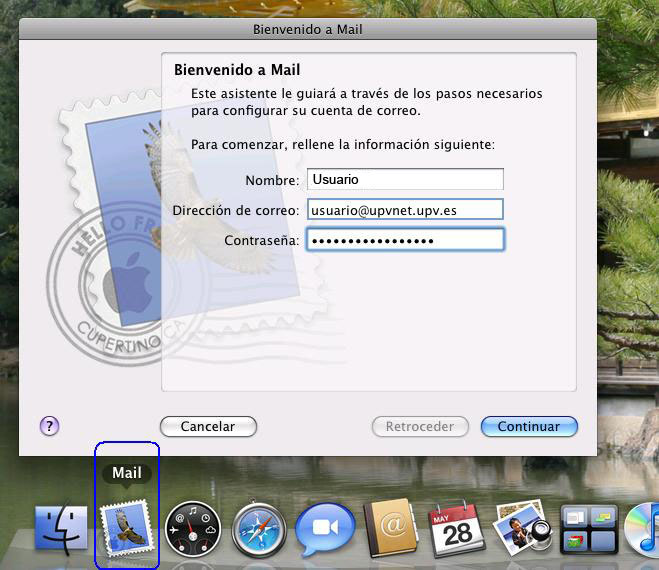This screenshot has width=659, height=570.
Task: Launch Safari compass icon in dock
Action: [x=259, y=528]
